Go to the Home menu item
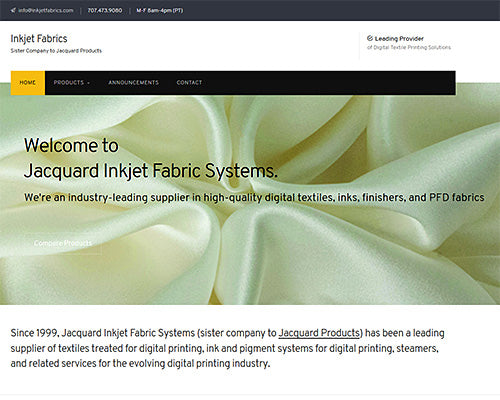This screenshot has height=400, width=500. 28,83
